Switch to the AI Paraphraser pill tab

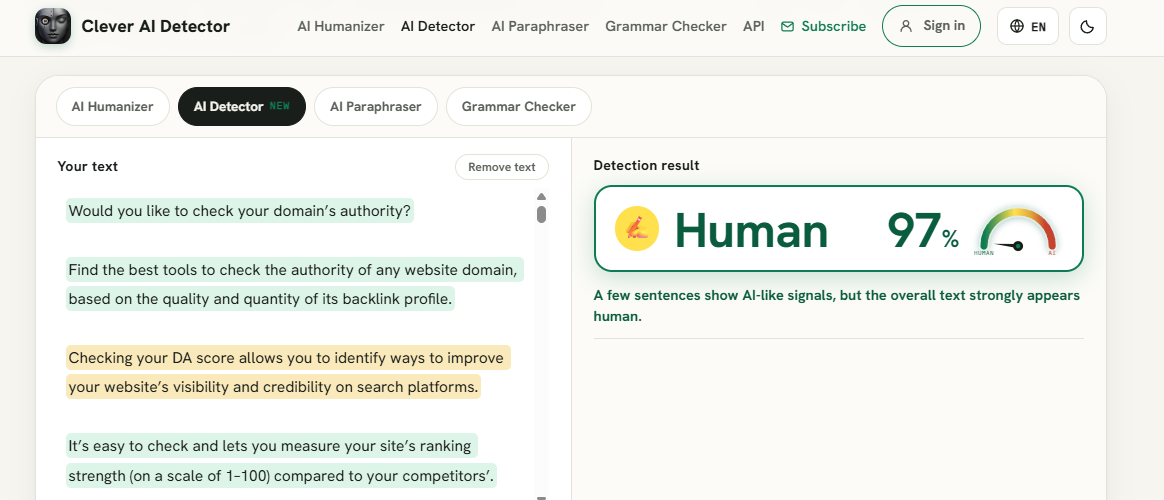[376, 106]
